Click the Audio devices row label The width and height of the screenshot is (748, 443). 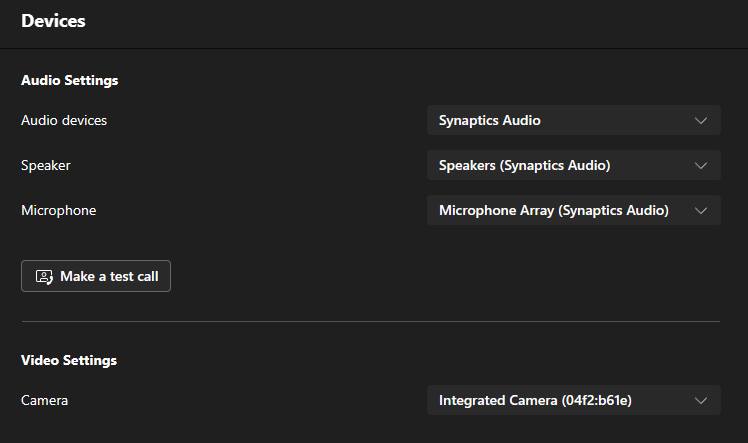[x=64, y=120]
